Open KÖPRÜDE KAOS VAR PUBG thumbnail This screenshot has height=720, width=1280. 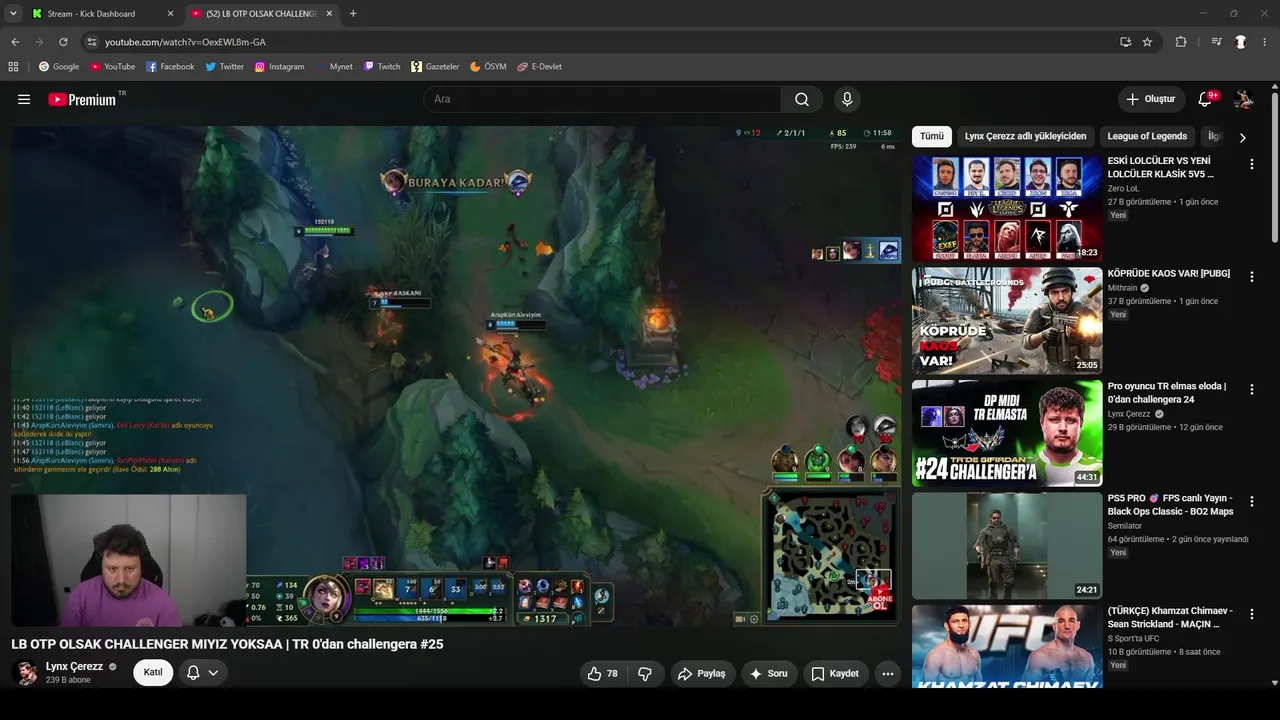point(1007,321)
